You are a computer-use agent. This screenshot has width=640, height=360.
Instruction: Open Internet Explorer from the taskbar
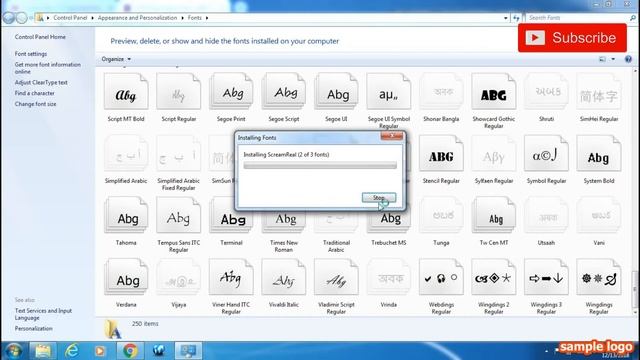point(72,351)
